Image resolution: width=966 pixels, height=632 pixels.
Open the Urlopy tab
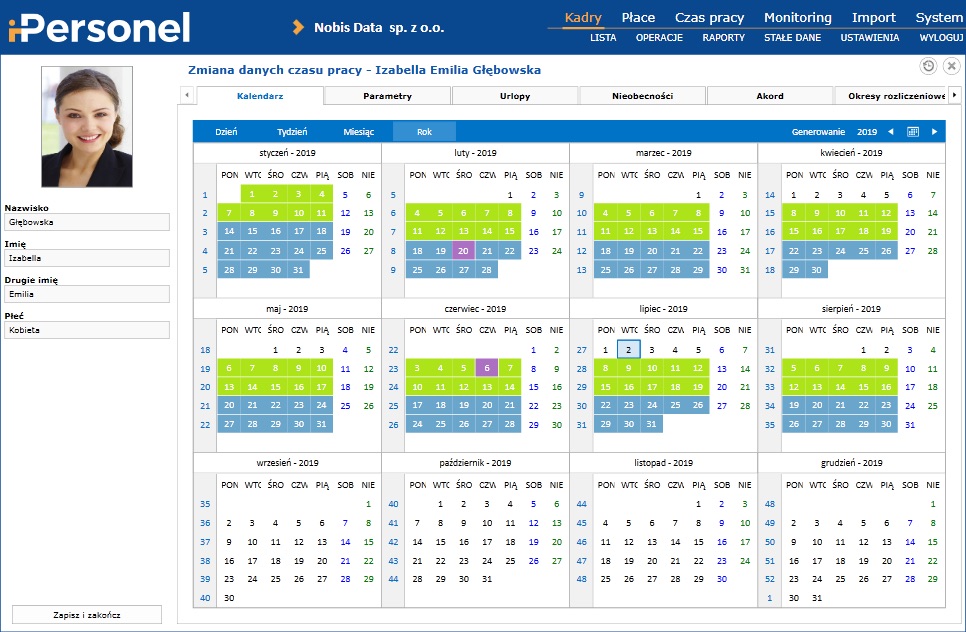[x=515, y=96]
